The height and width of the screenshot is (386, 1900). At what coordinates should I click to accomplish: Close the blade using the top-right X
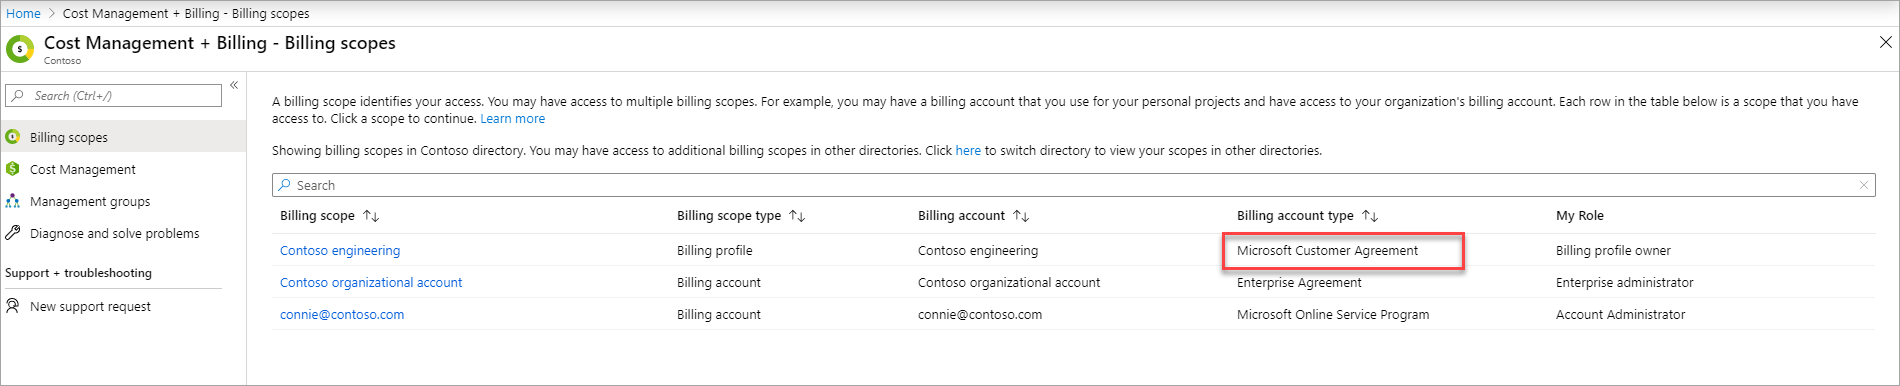(1886, 42)
